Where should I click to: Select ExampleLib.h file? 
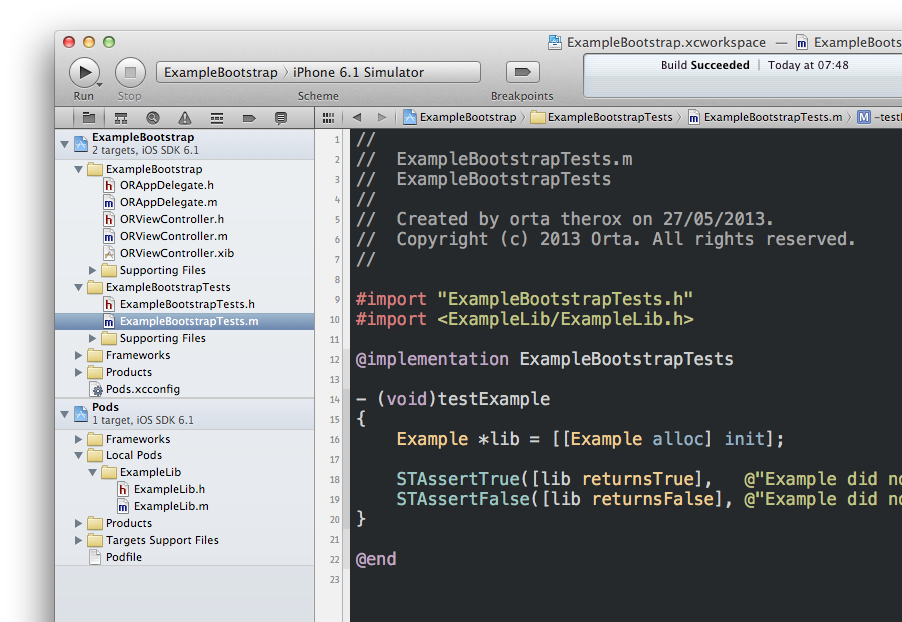tap(184, 490)
